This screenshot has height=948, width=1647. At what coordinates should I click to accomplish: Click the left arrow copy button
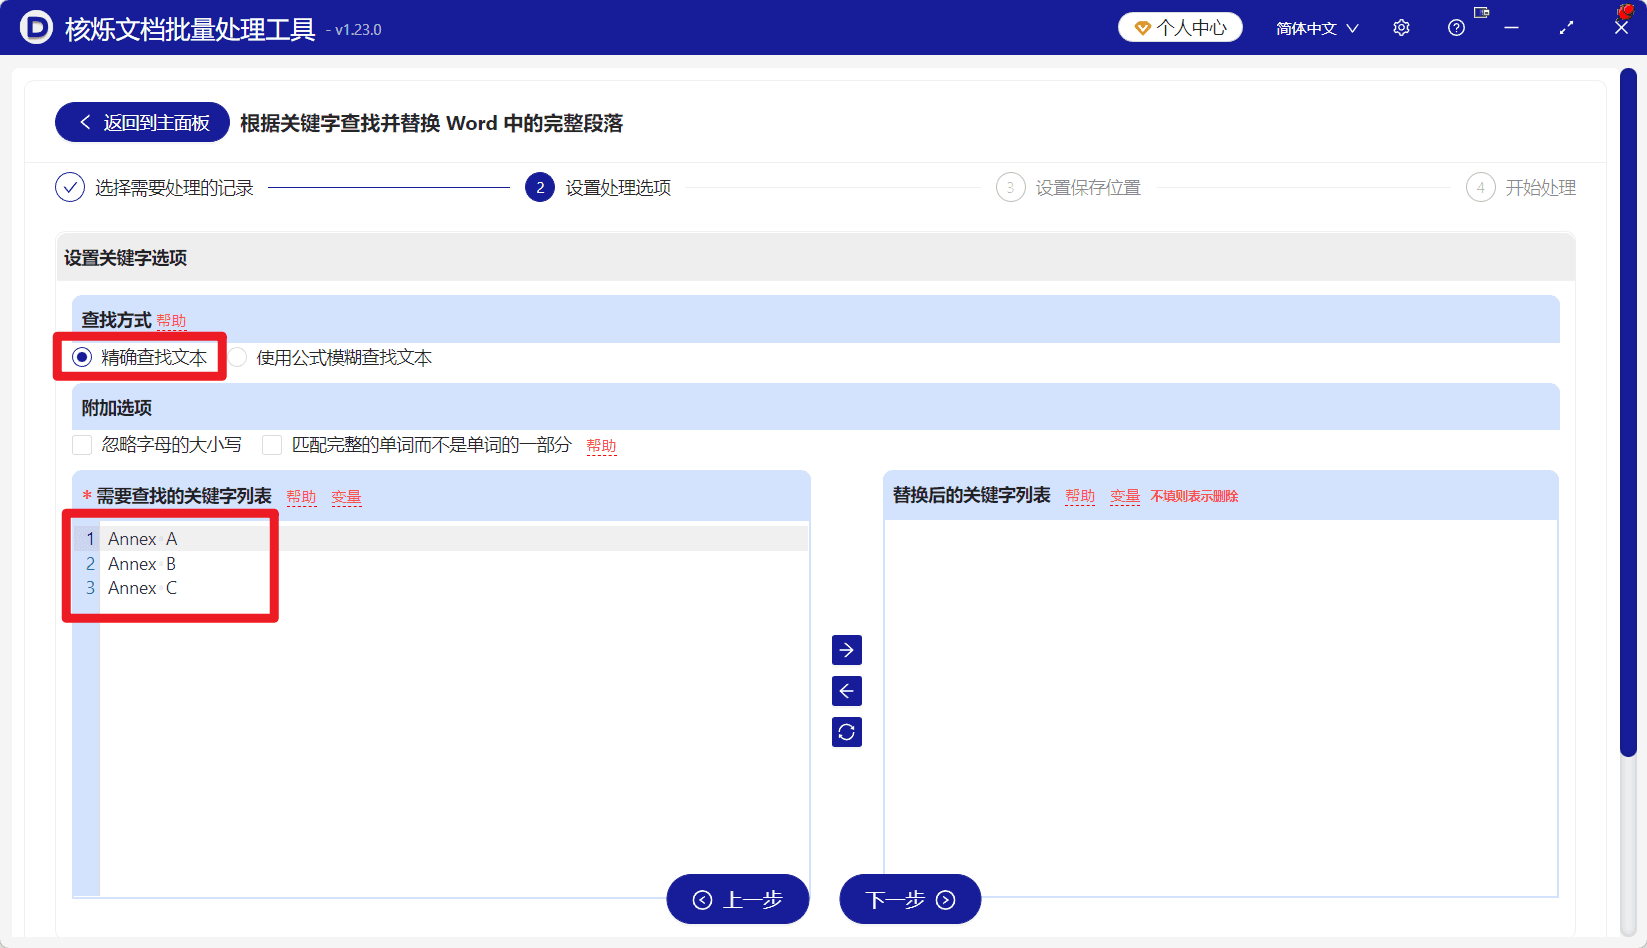(847, 691)
